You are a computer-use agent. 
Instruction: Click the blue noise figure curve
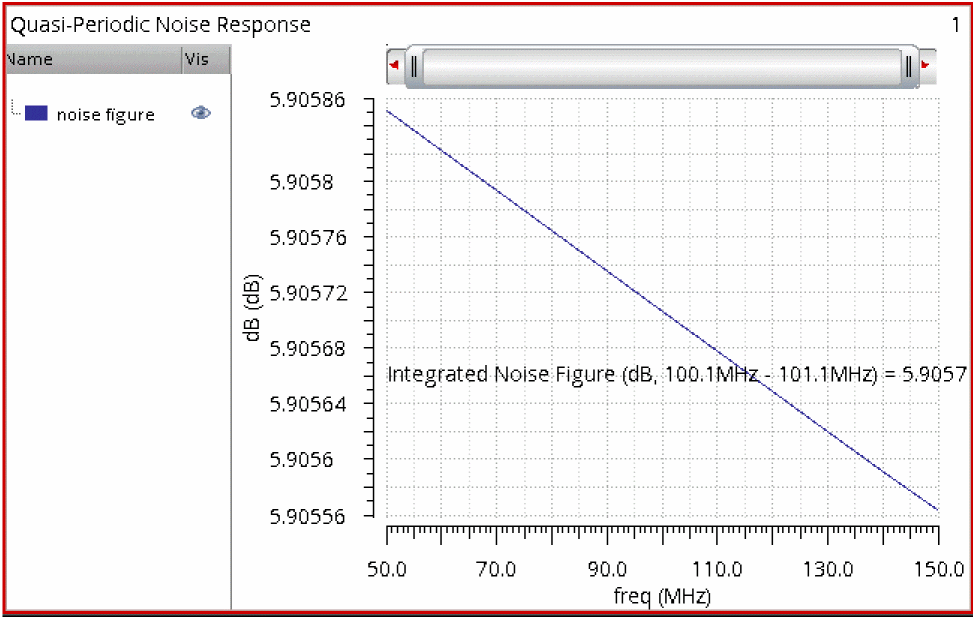(662, 310)
